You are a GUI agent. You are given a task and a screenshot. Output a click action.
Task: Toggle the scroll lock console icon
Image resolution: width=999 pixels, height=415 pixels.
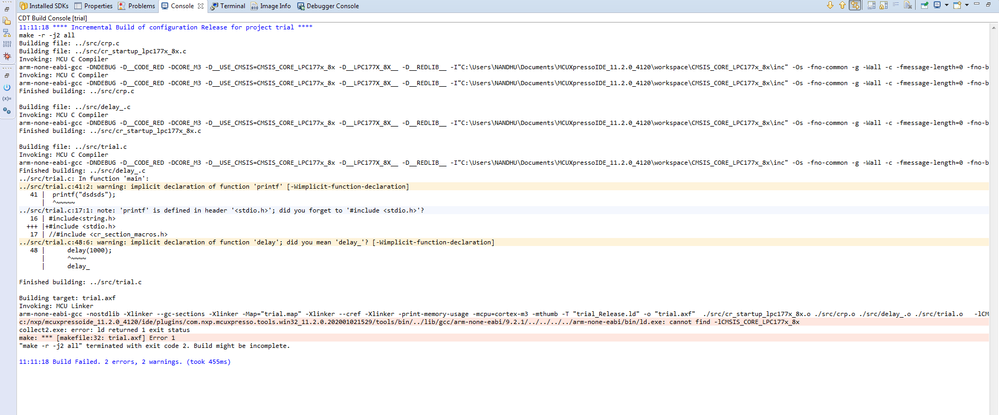point(883,5)
